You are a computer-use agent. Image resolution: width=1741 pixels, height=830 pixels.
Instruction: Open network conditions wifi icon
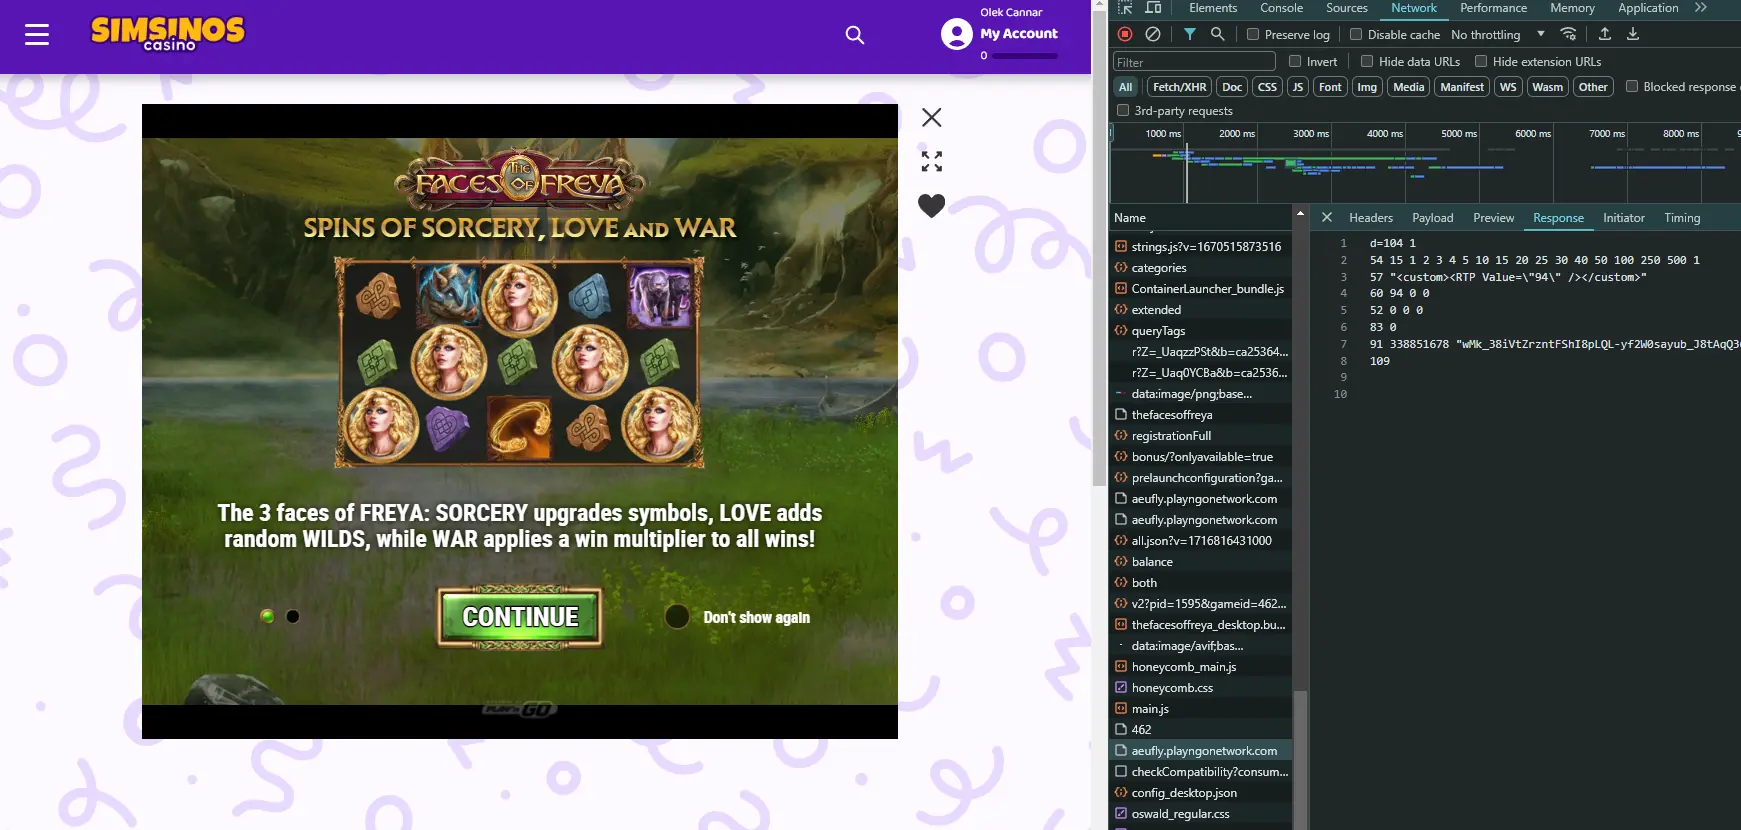point(1568,34)
